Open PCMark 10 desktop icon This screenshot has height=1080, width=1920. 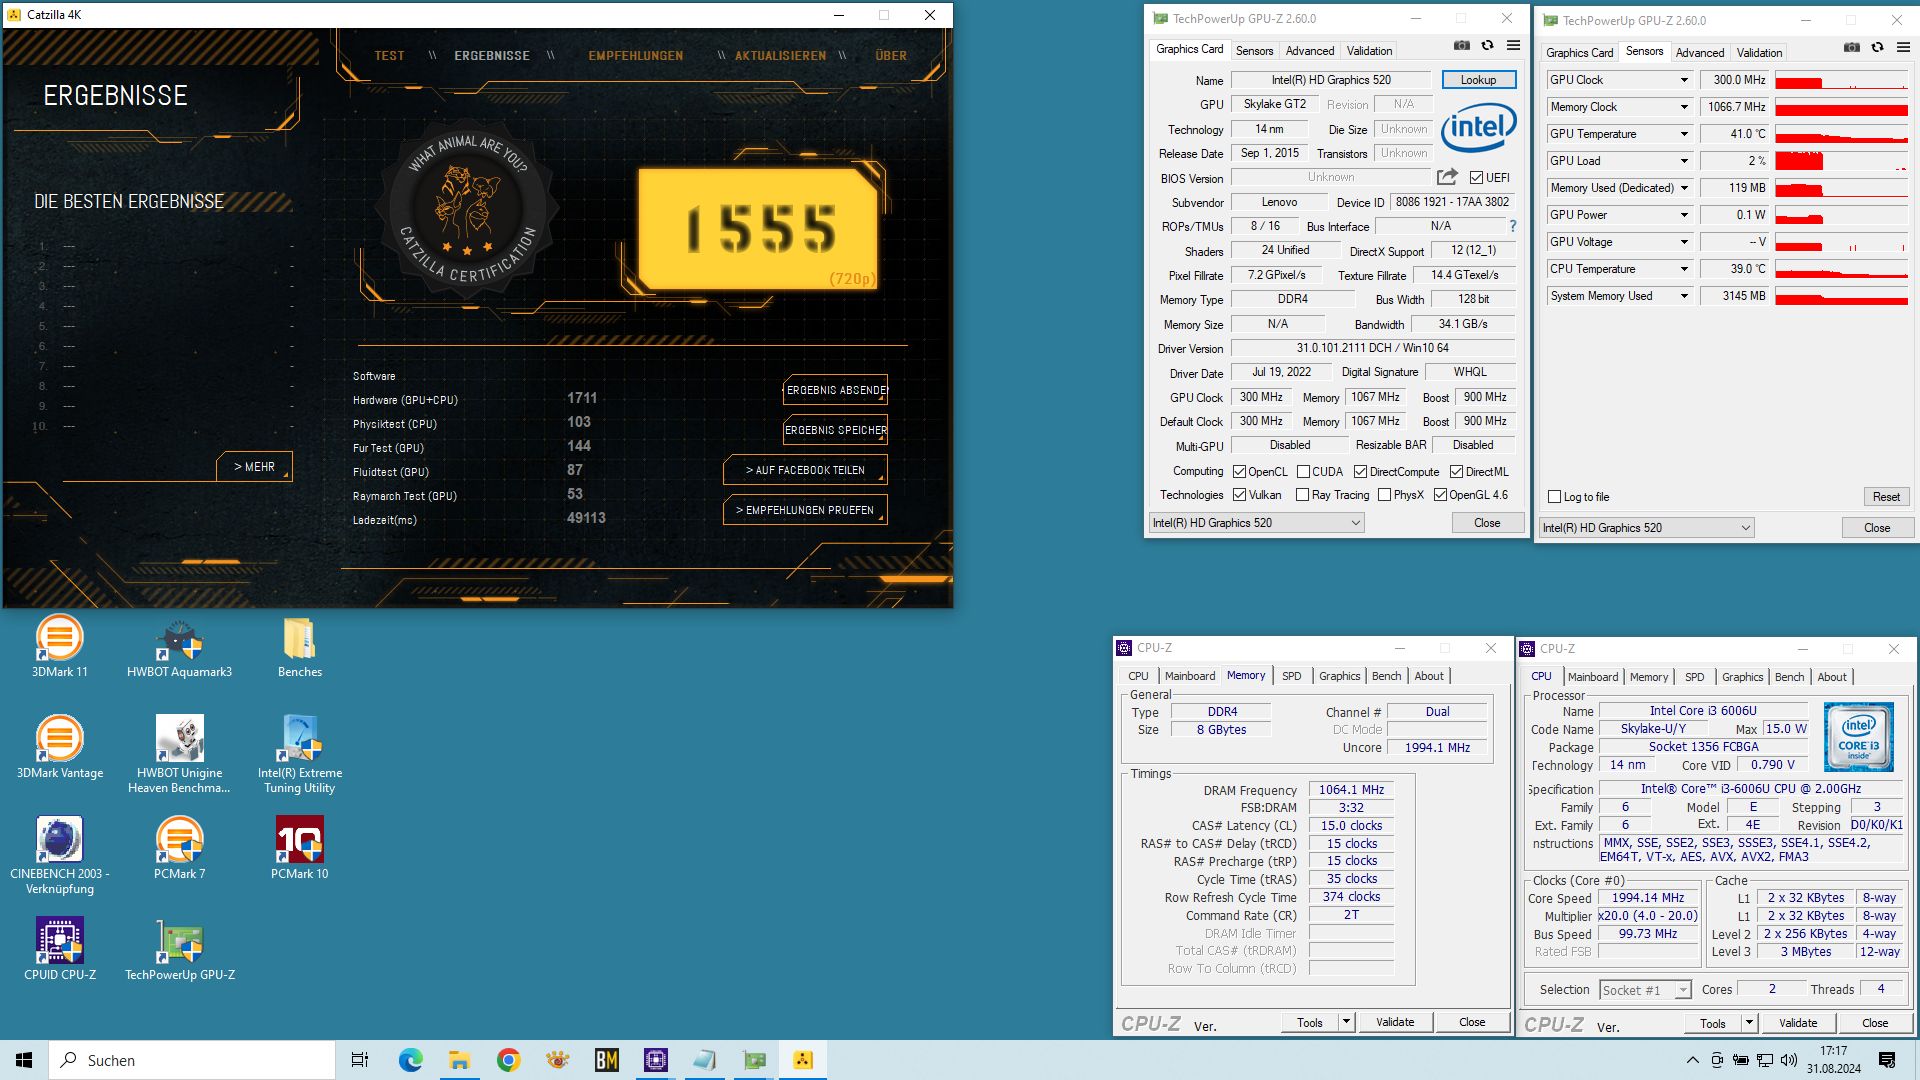coord(300,848)
